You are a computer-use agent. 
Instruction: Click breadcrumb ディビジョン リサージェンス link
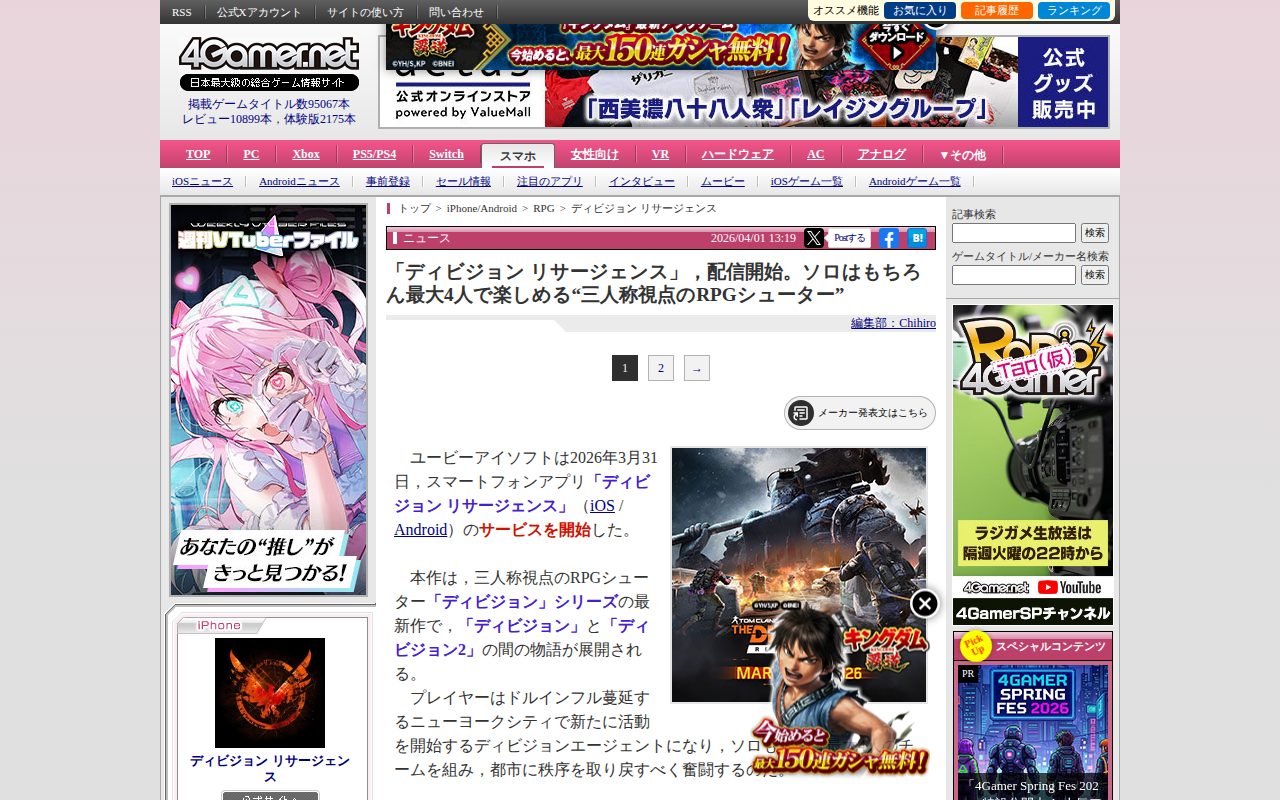pos(644,208)
